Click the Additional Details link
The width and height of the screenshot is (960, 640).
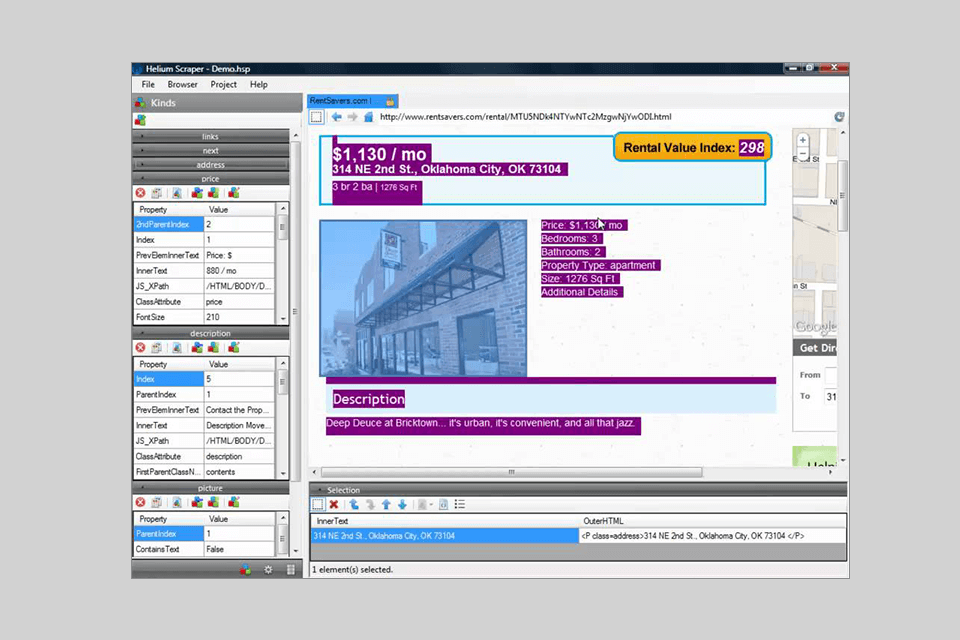tap(582, 292)
